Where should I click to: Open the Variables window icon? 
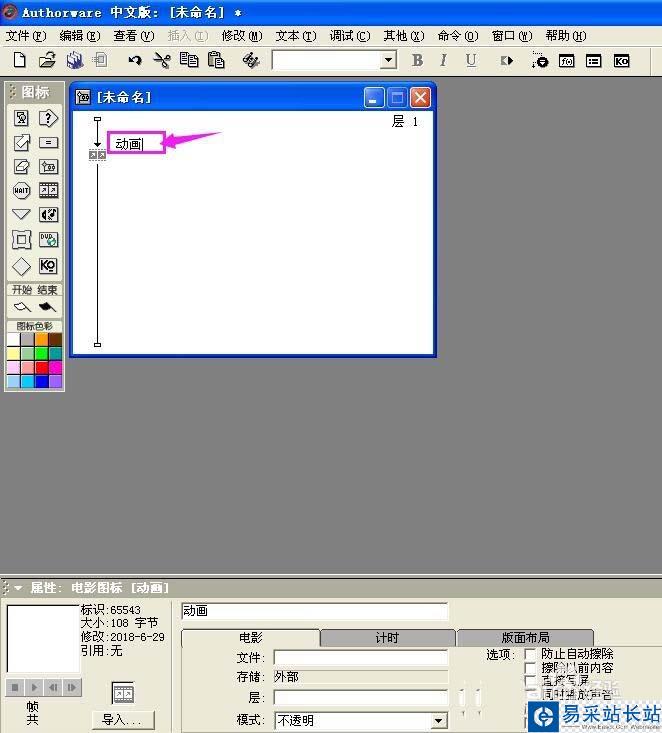594,61
